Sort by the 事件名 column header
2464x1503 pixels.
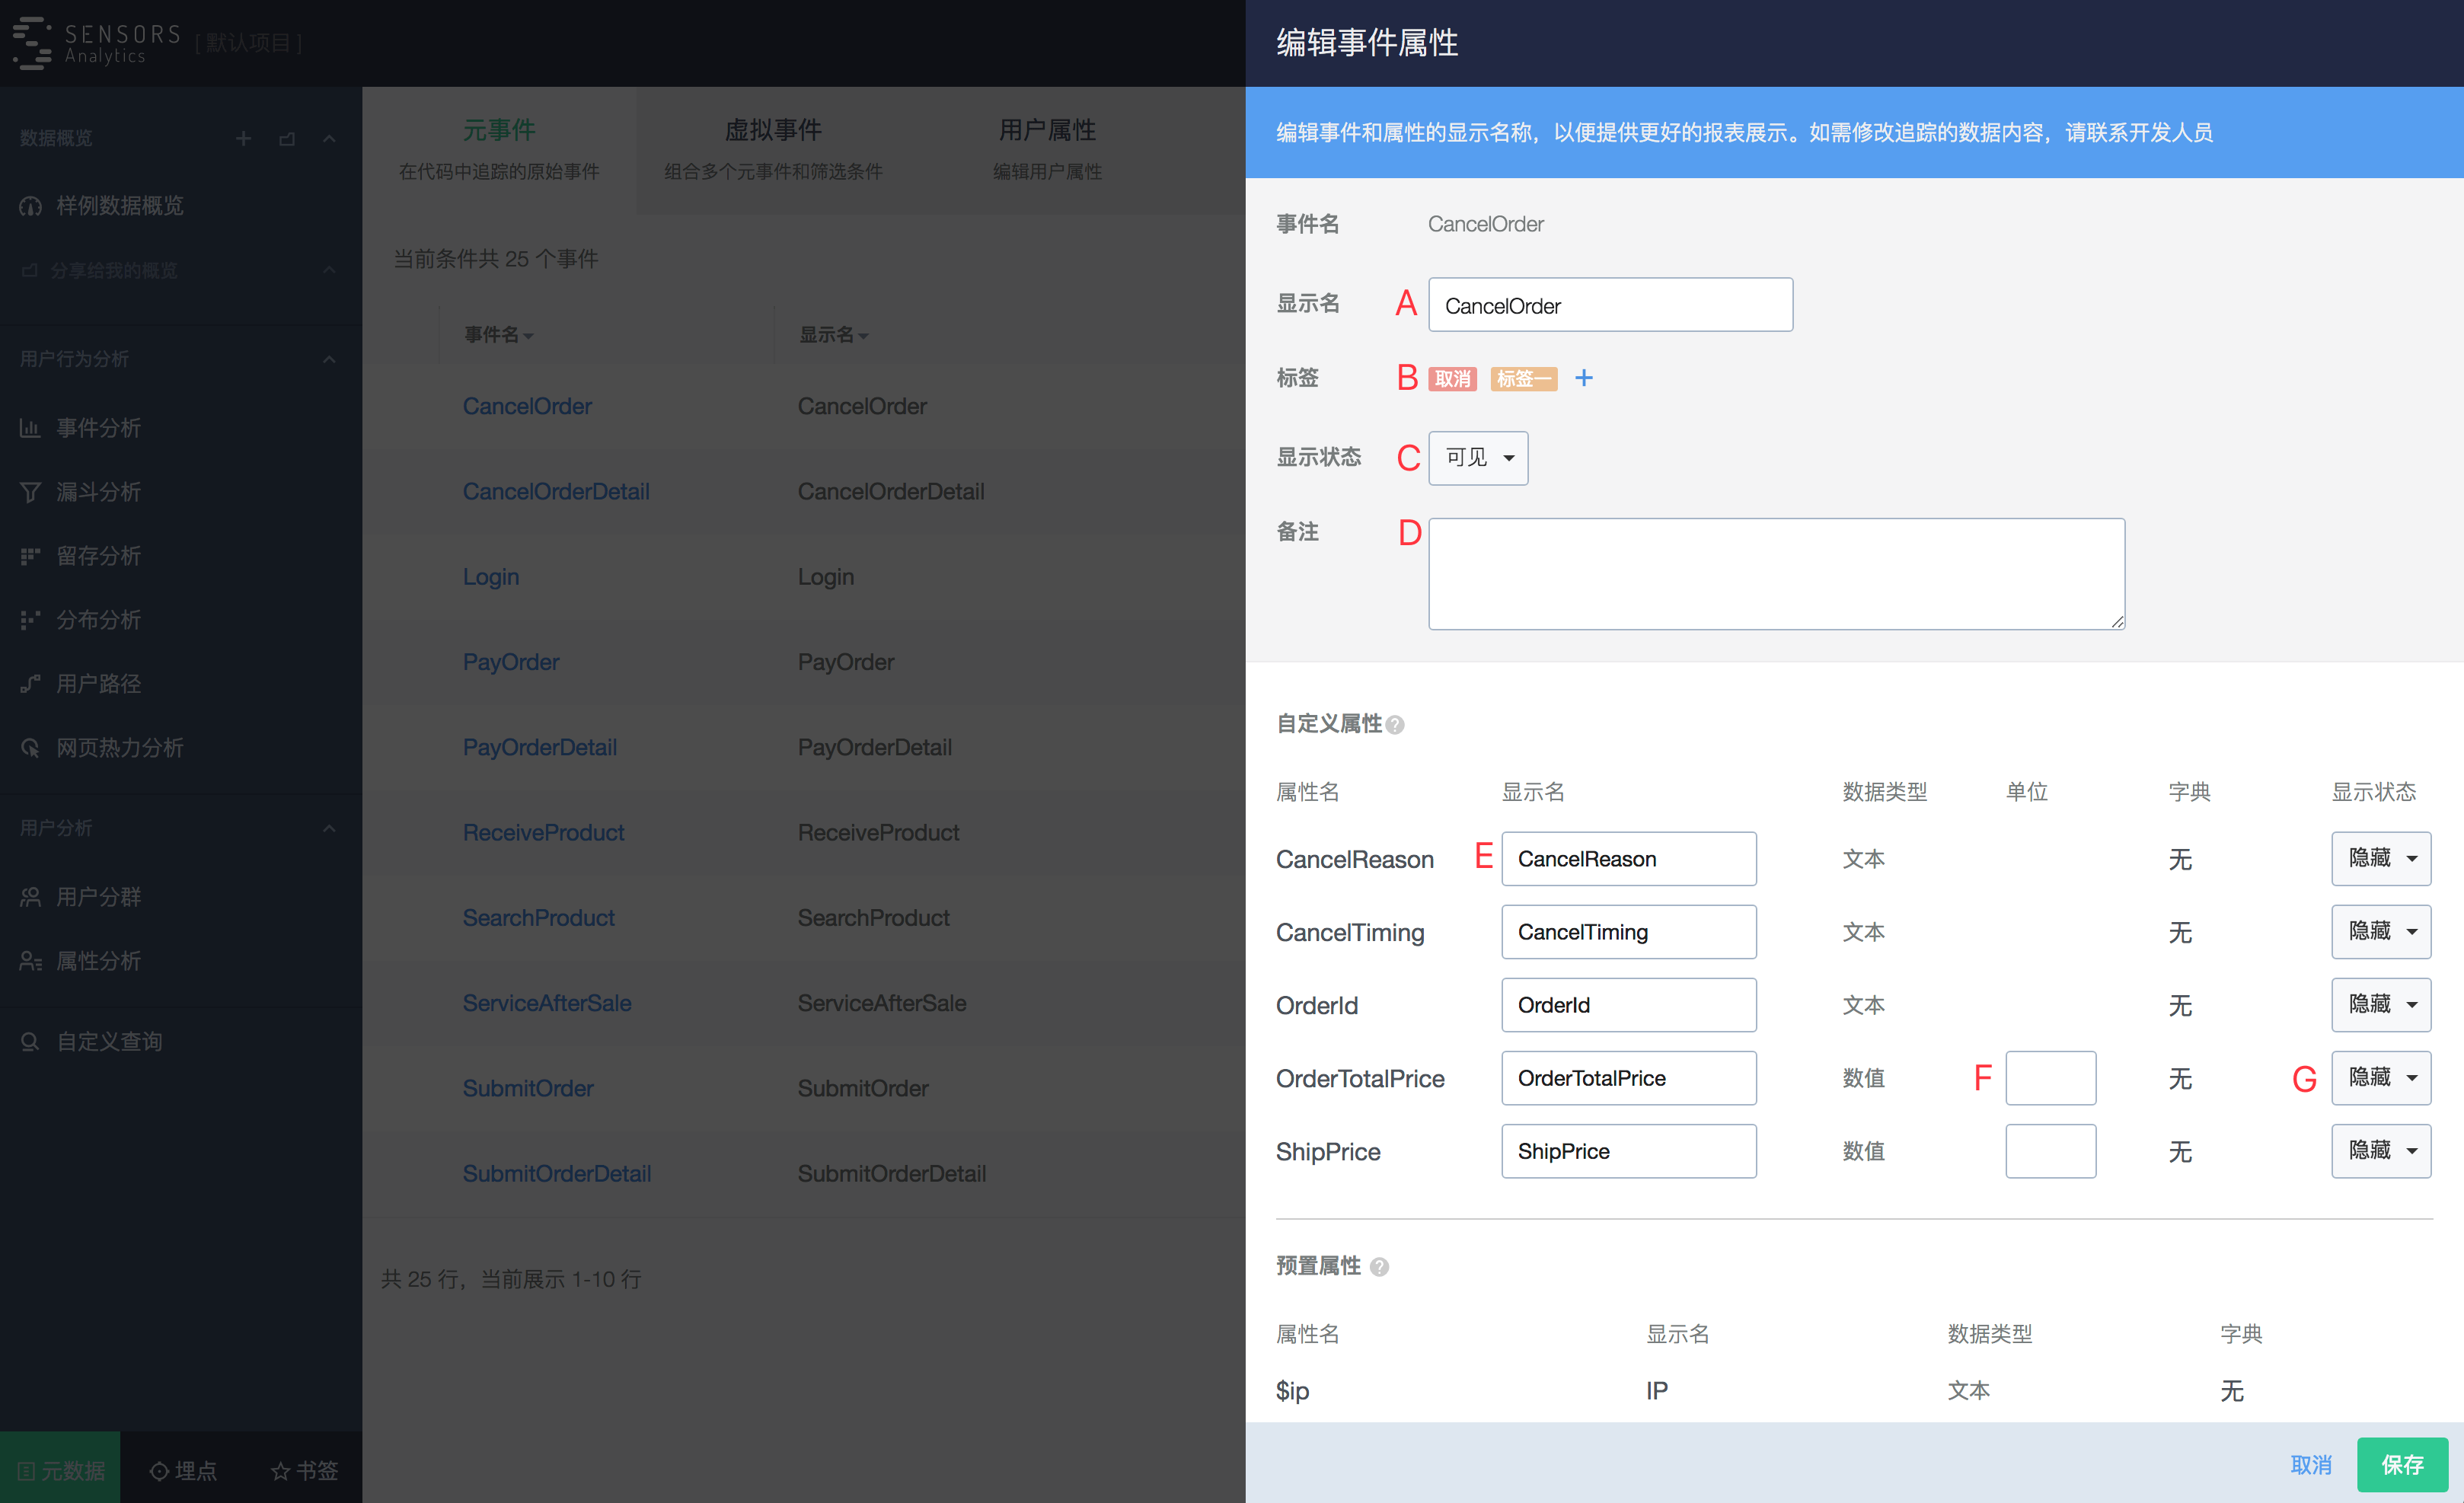pos(498,335)
